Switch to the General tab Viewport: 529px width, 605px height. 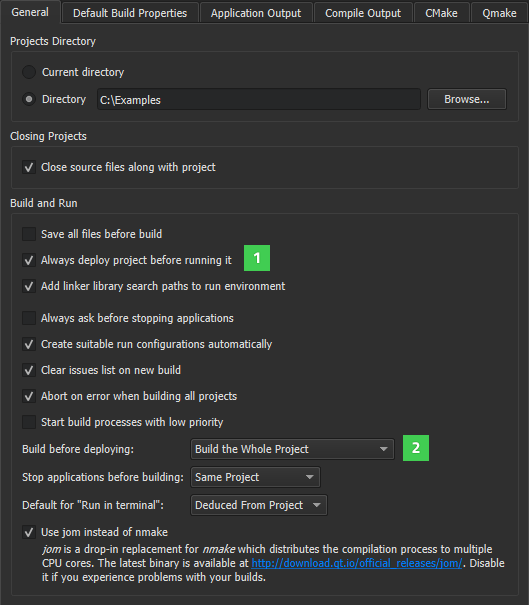pos(30,12)
